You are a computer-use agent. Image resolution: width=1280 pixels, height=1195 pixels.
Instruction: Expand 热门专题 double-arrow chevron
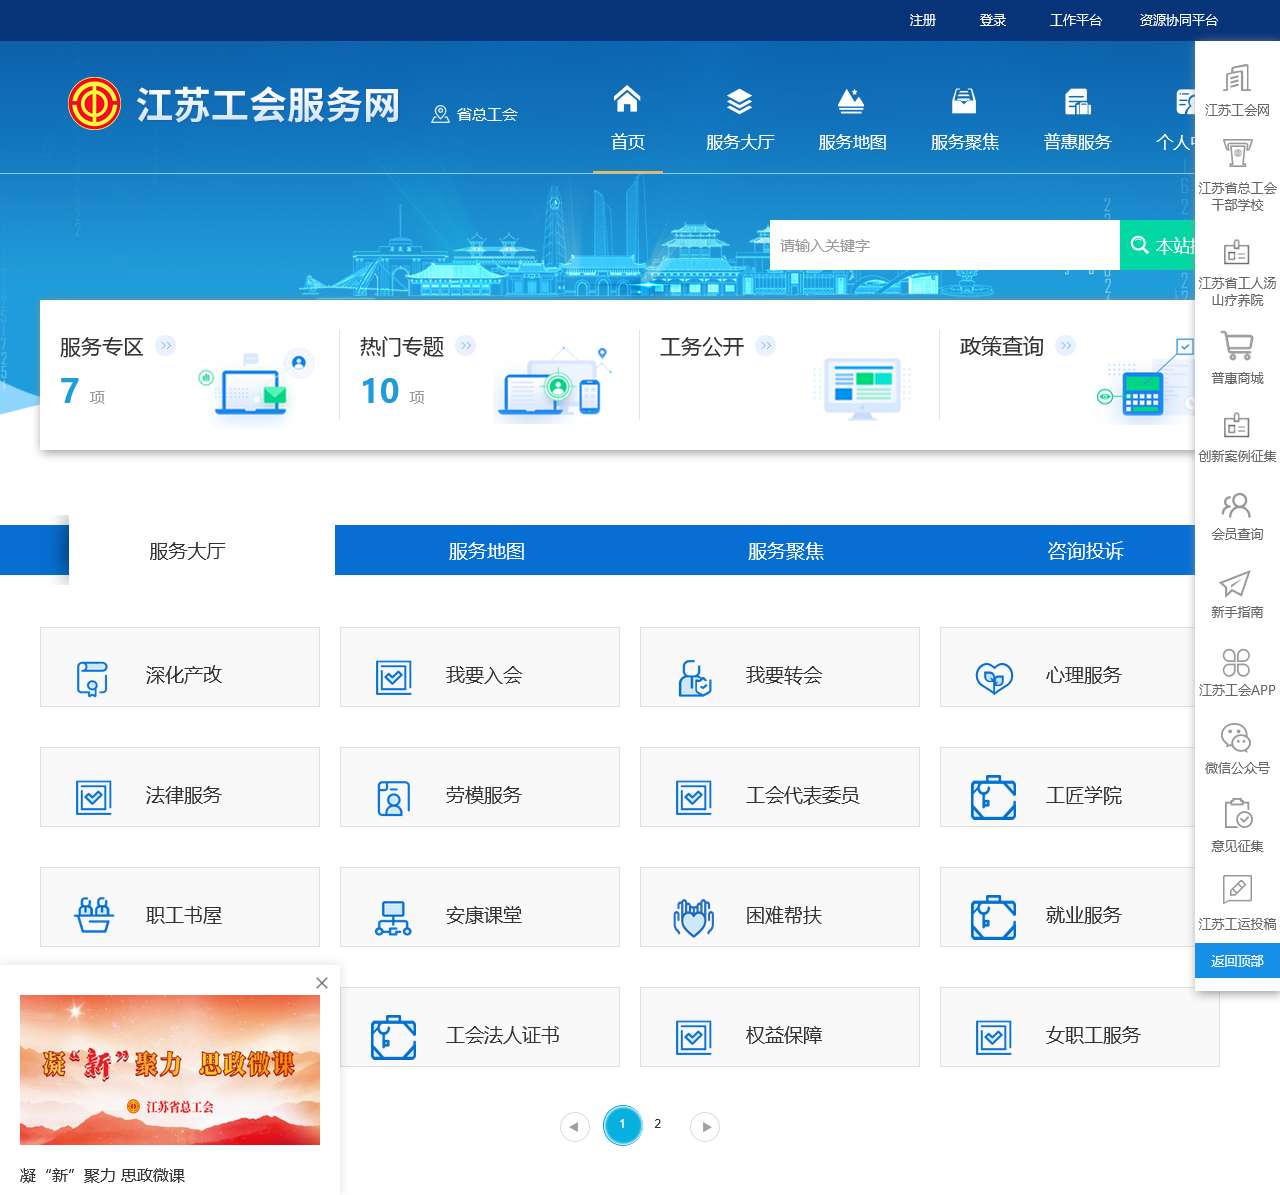(466, 346)
